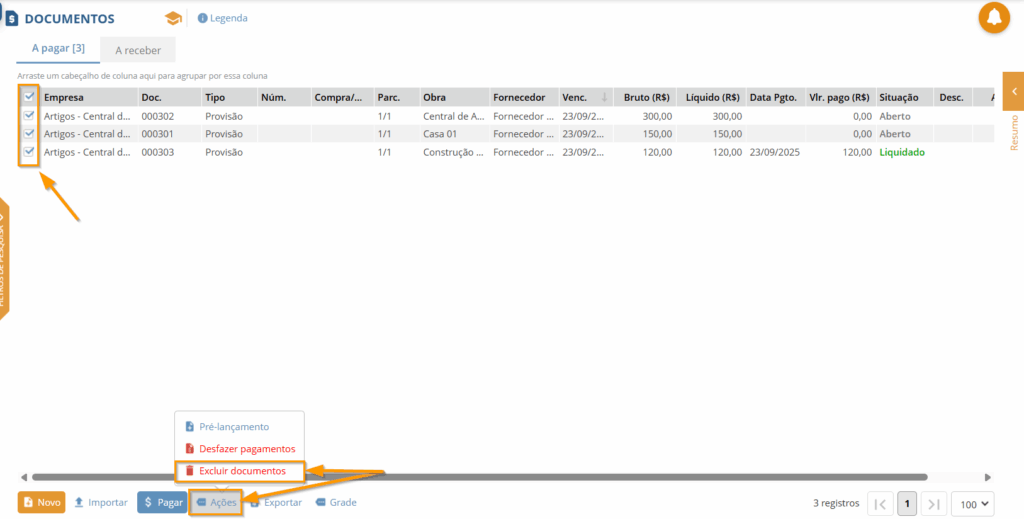
Task: Expand the Resumo side panel
Action: pos(1013,92)
